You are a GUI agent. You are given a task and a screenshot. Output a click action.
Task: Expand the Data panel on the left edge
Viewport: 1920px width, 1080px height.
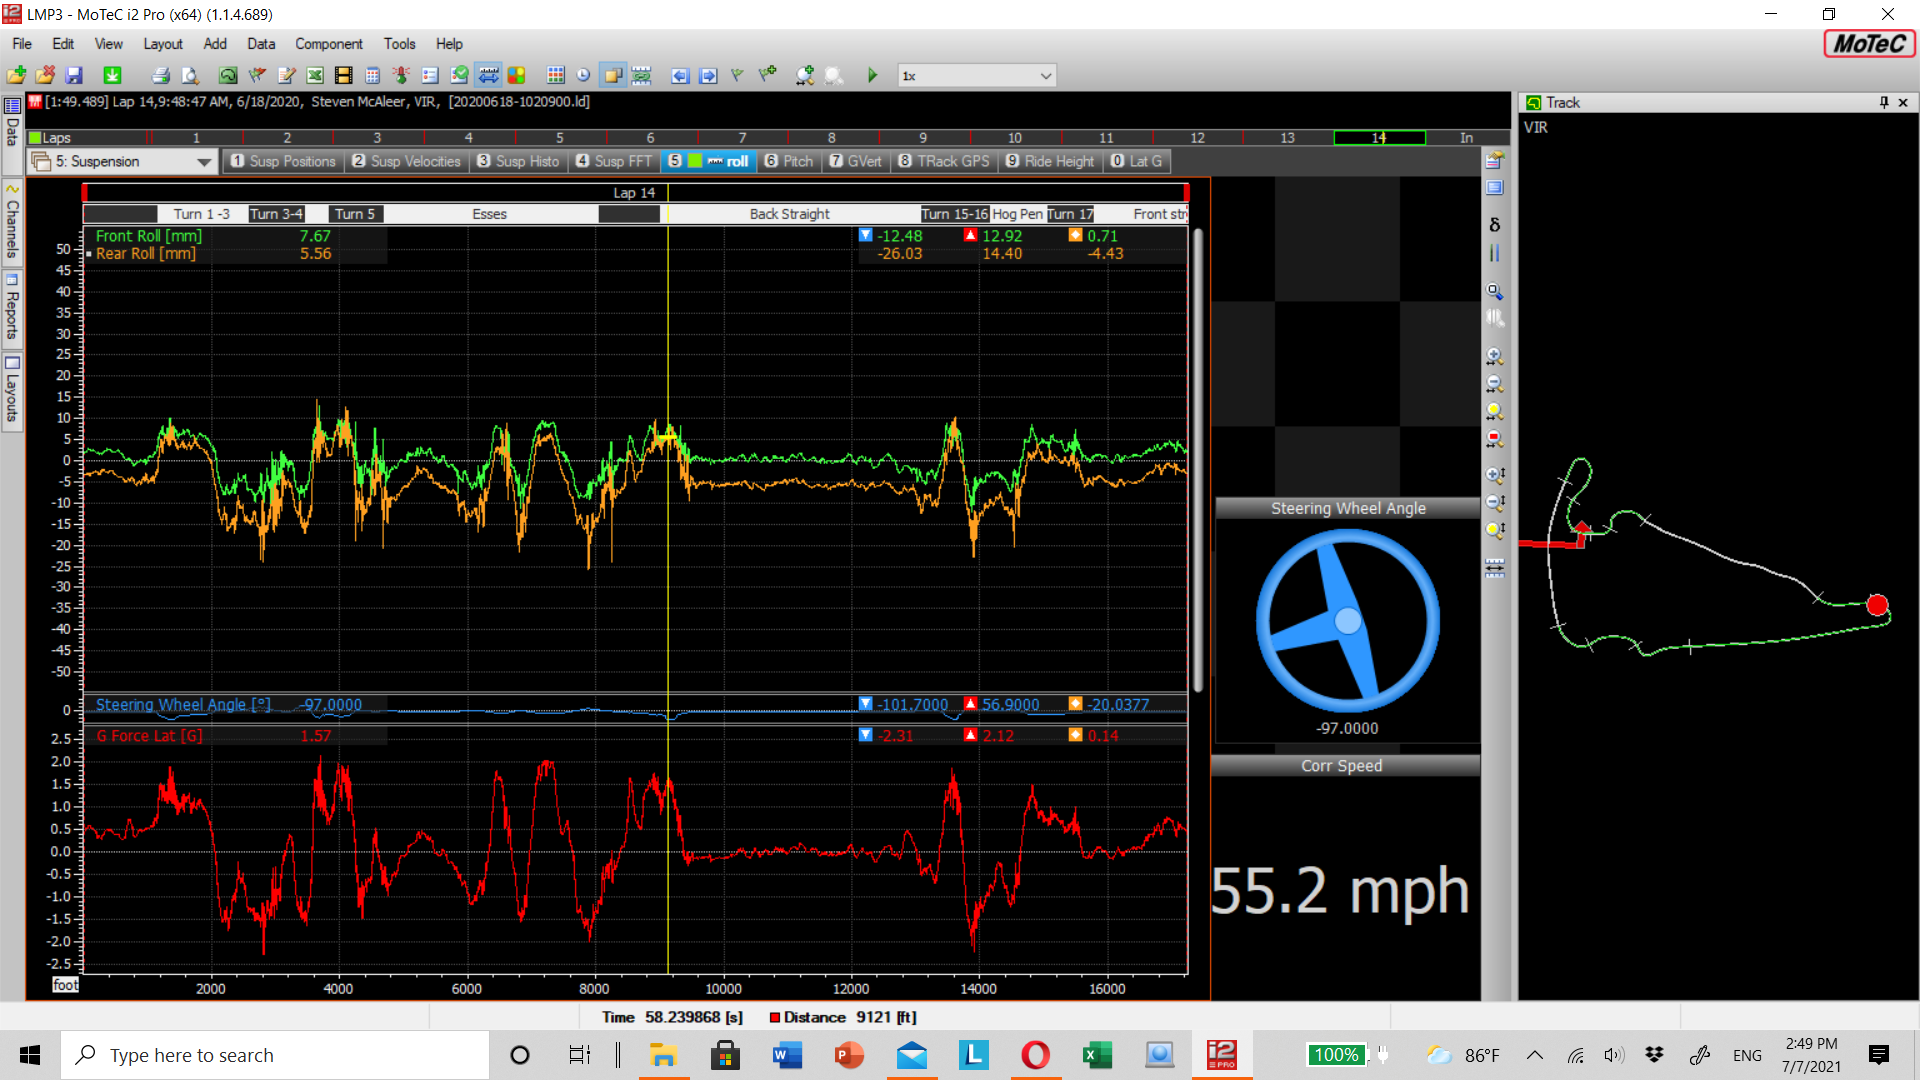click(x=12, y=130)
